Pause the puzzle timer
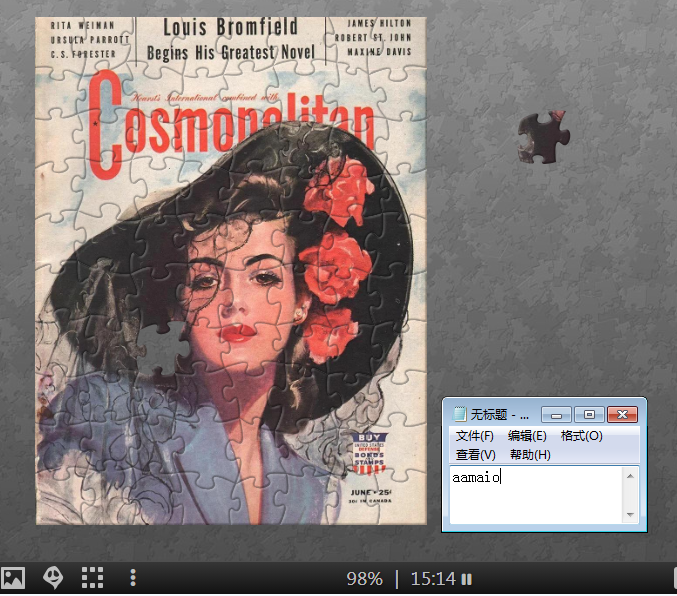 tap(466, 579)
